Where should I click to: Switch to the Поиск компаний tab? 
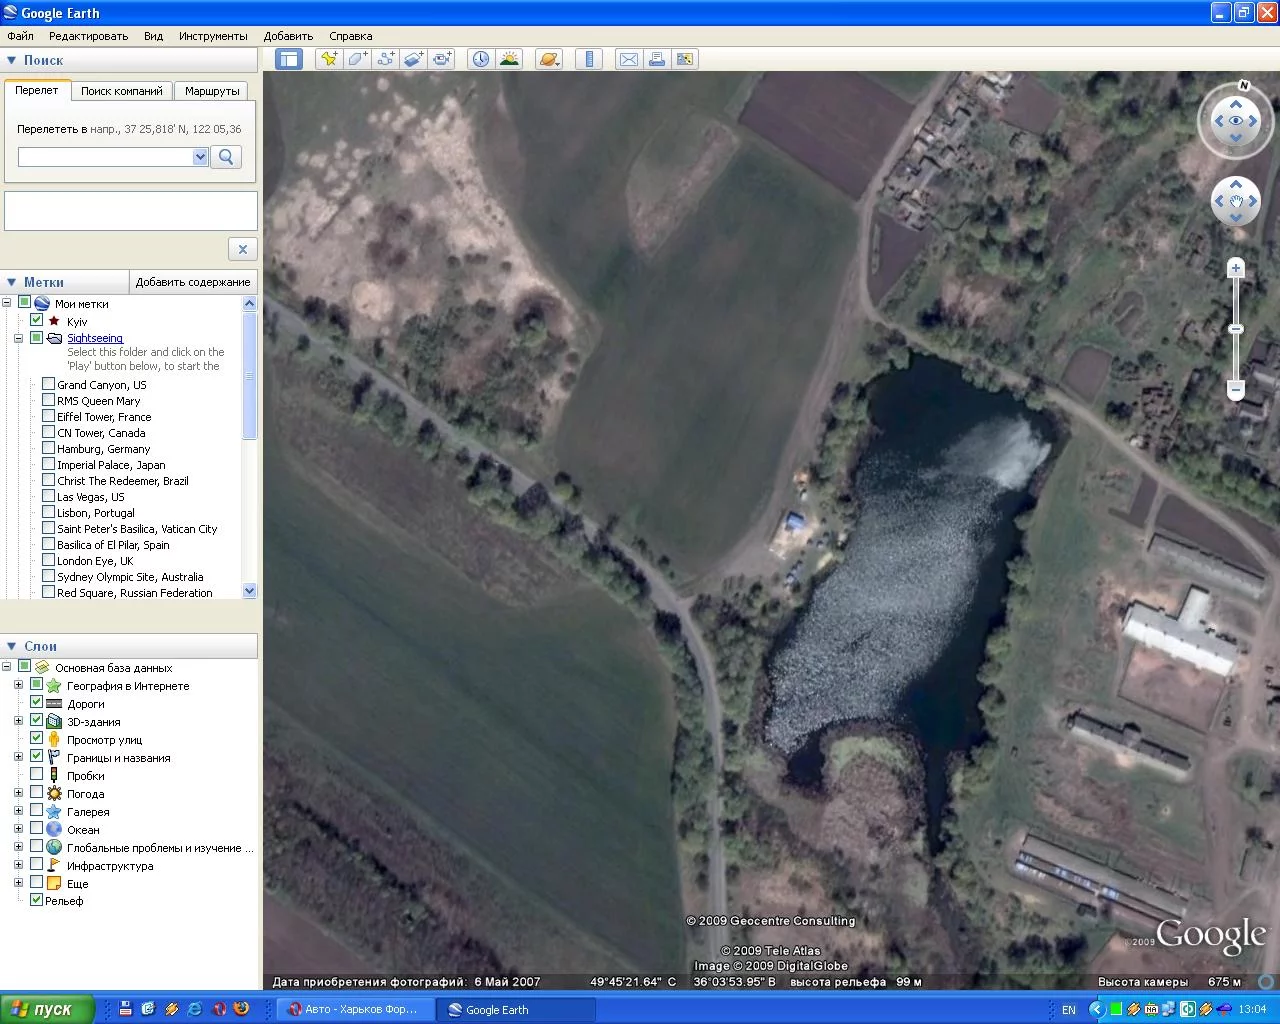(x=122, y=91)
